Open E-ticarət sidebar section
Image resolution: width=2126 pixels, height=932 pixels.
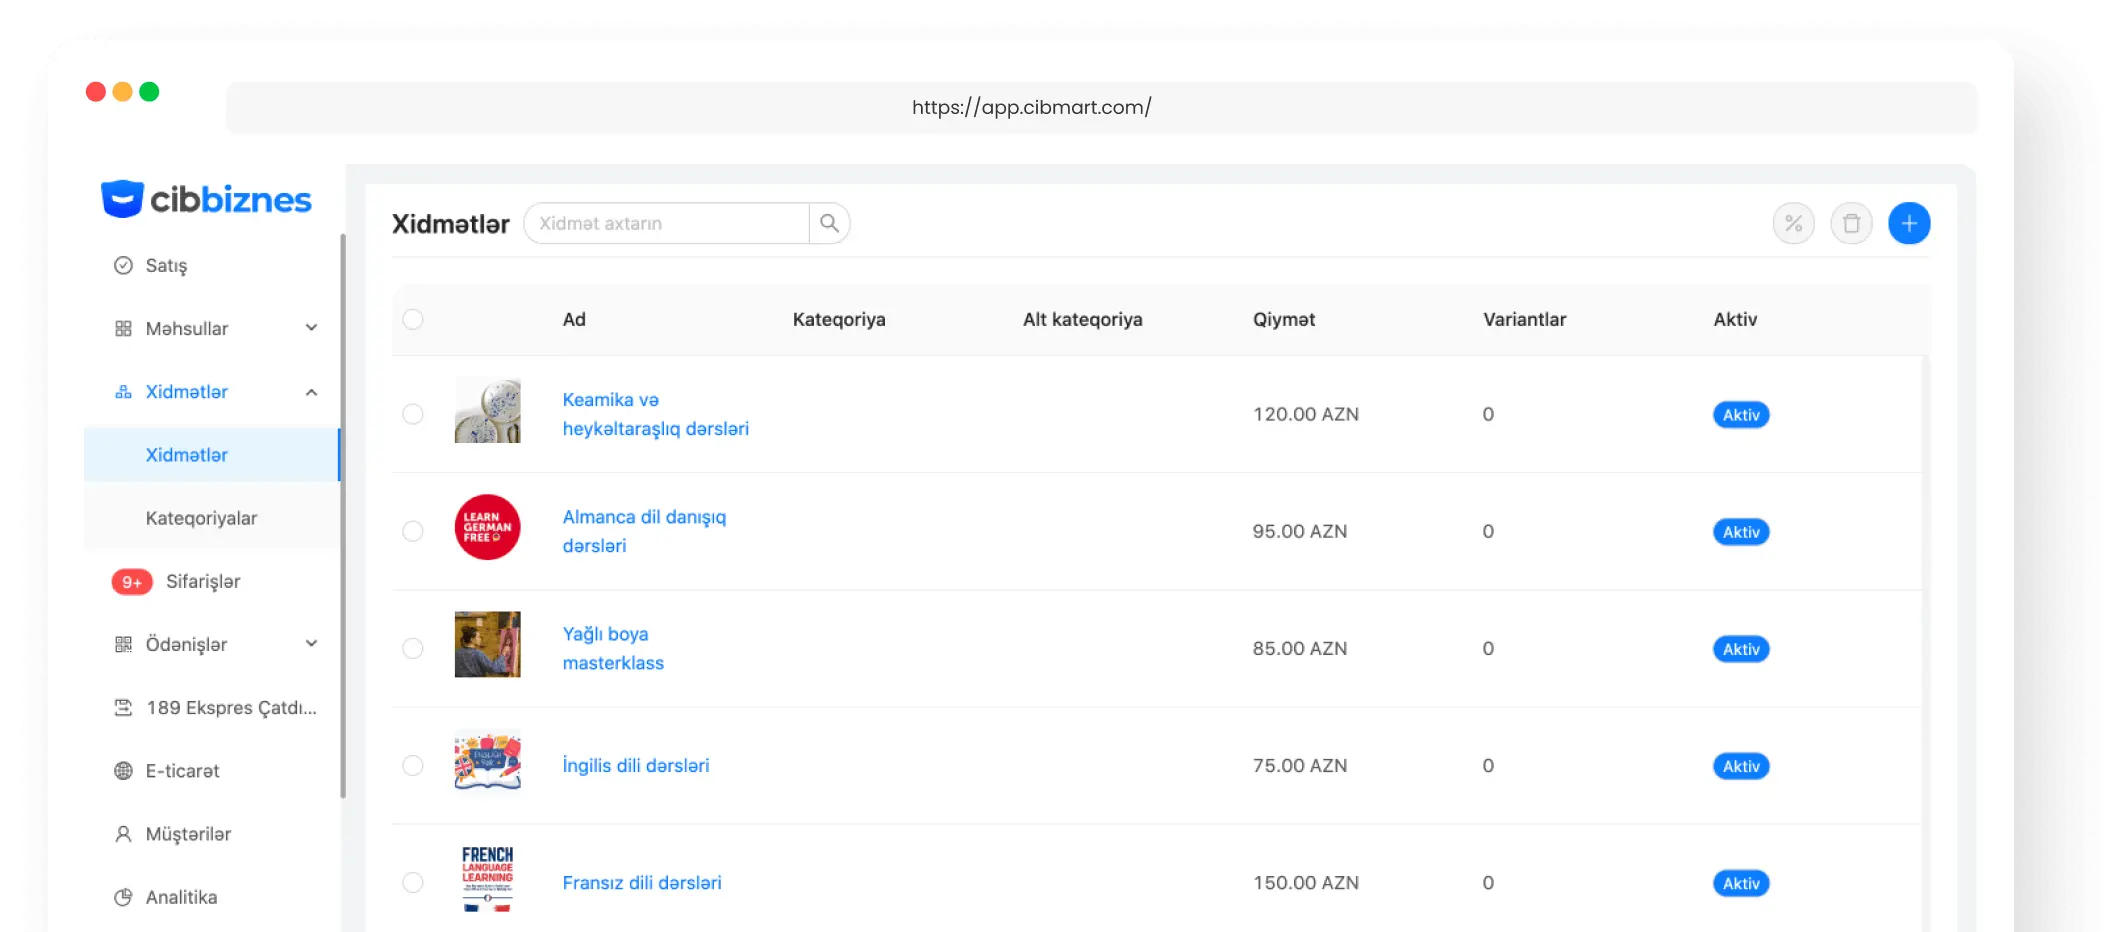(x=182, y=771)
